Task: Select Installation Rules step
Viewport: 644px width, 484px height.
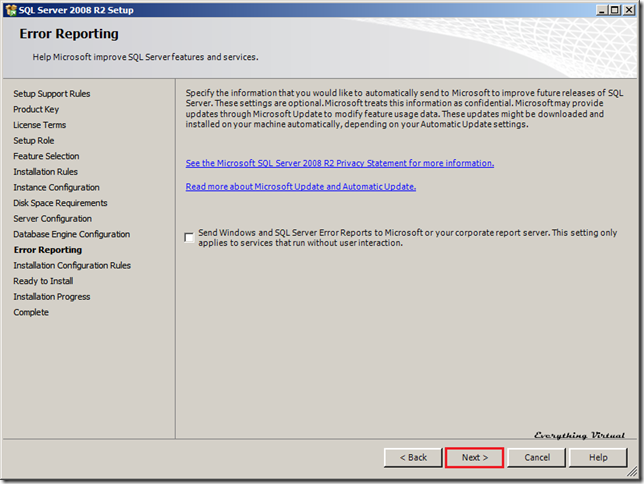Action: 46,172
